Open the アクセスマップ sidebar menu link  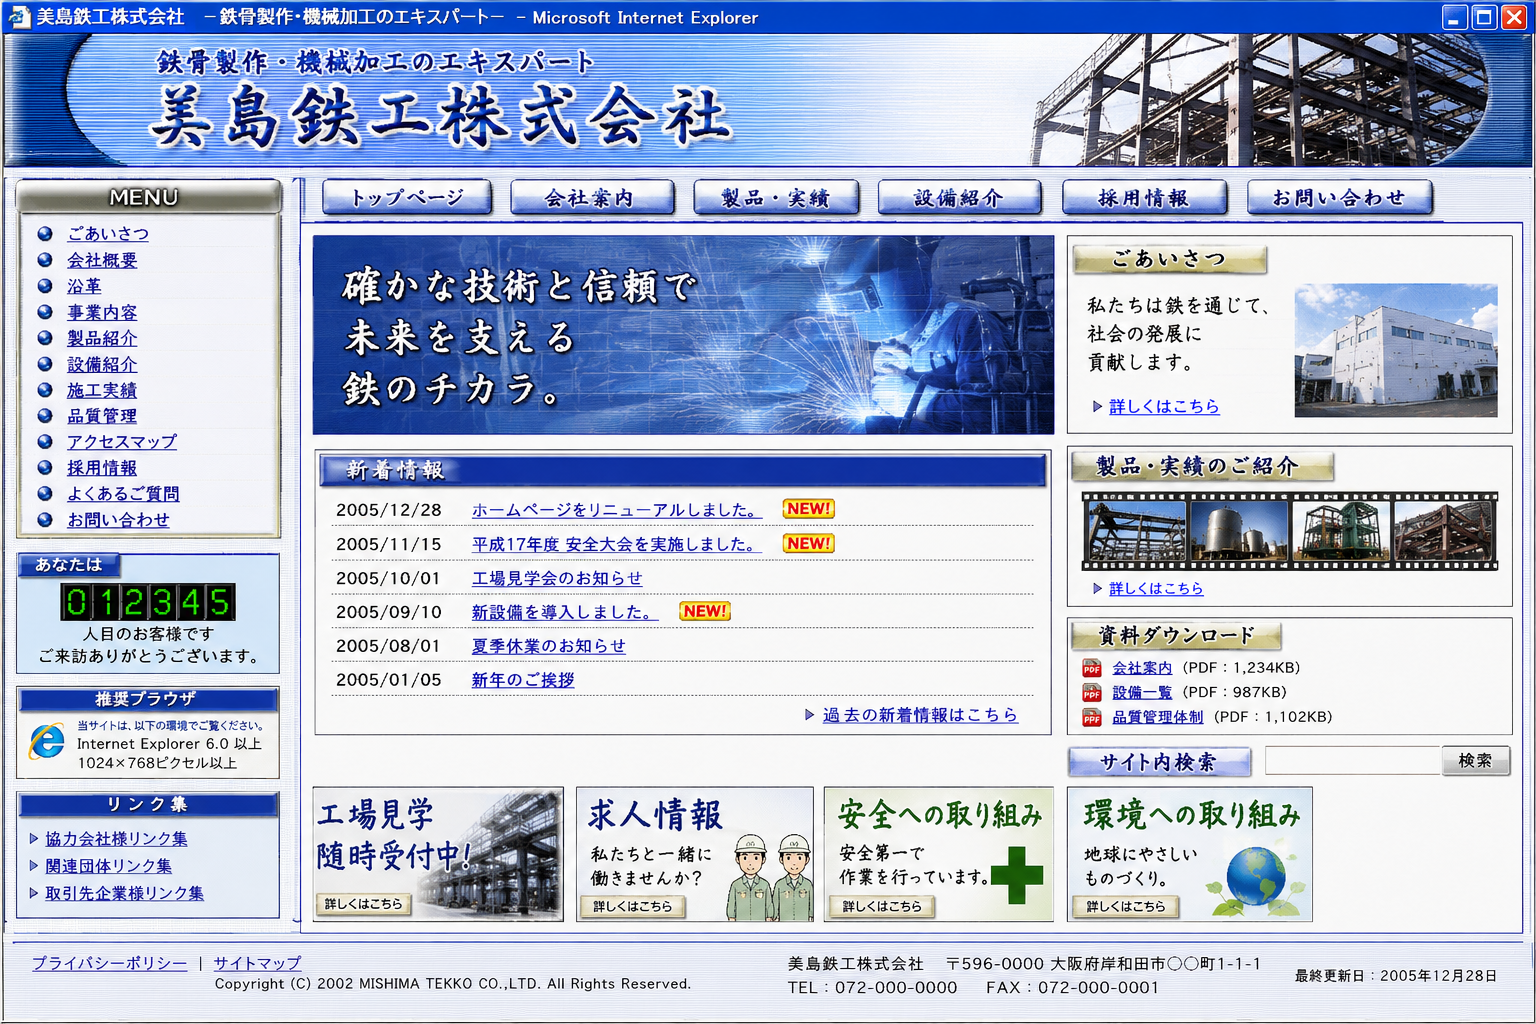122,442
